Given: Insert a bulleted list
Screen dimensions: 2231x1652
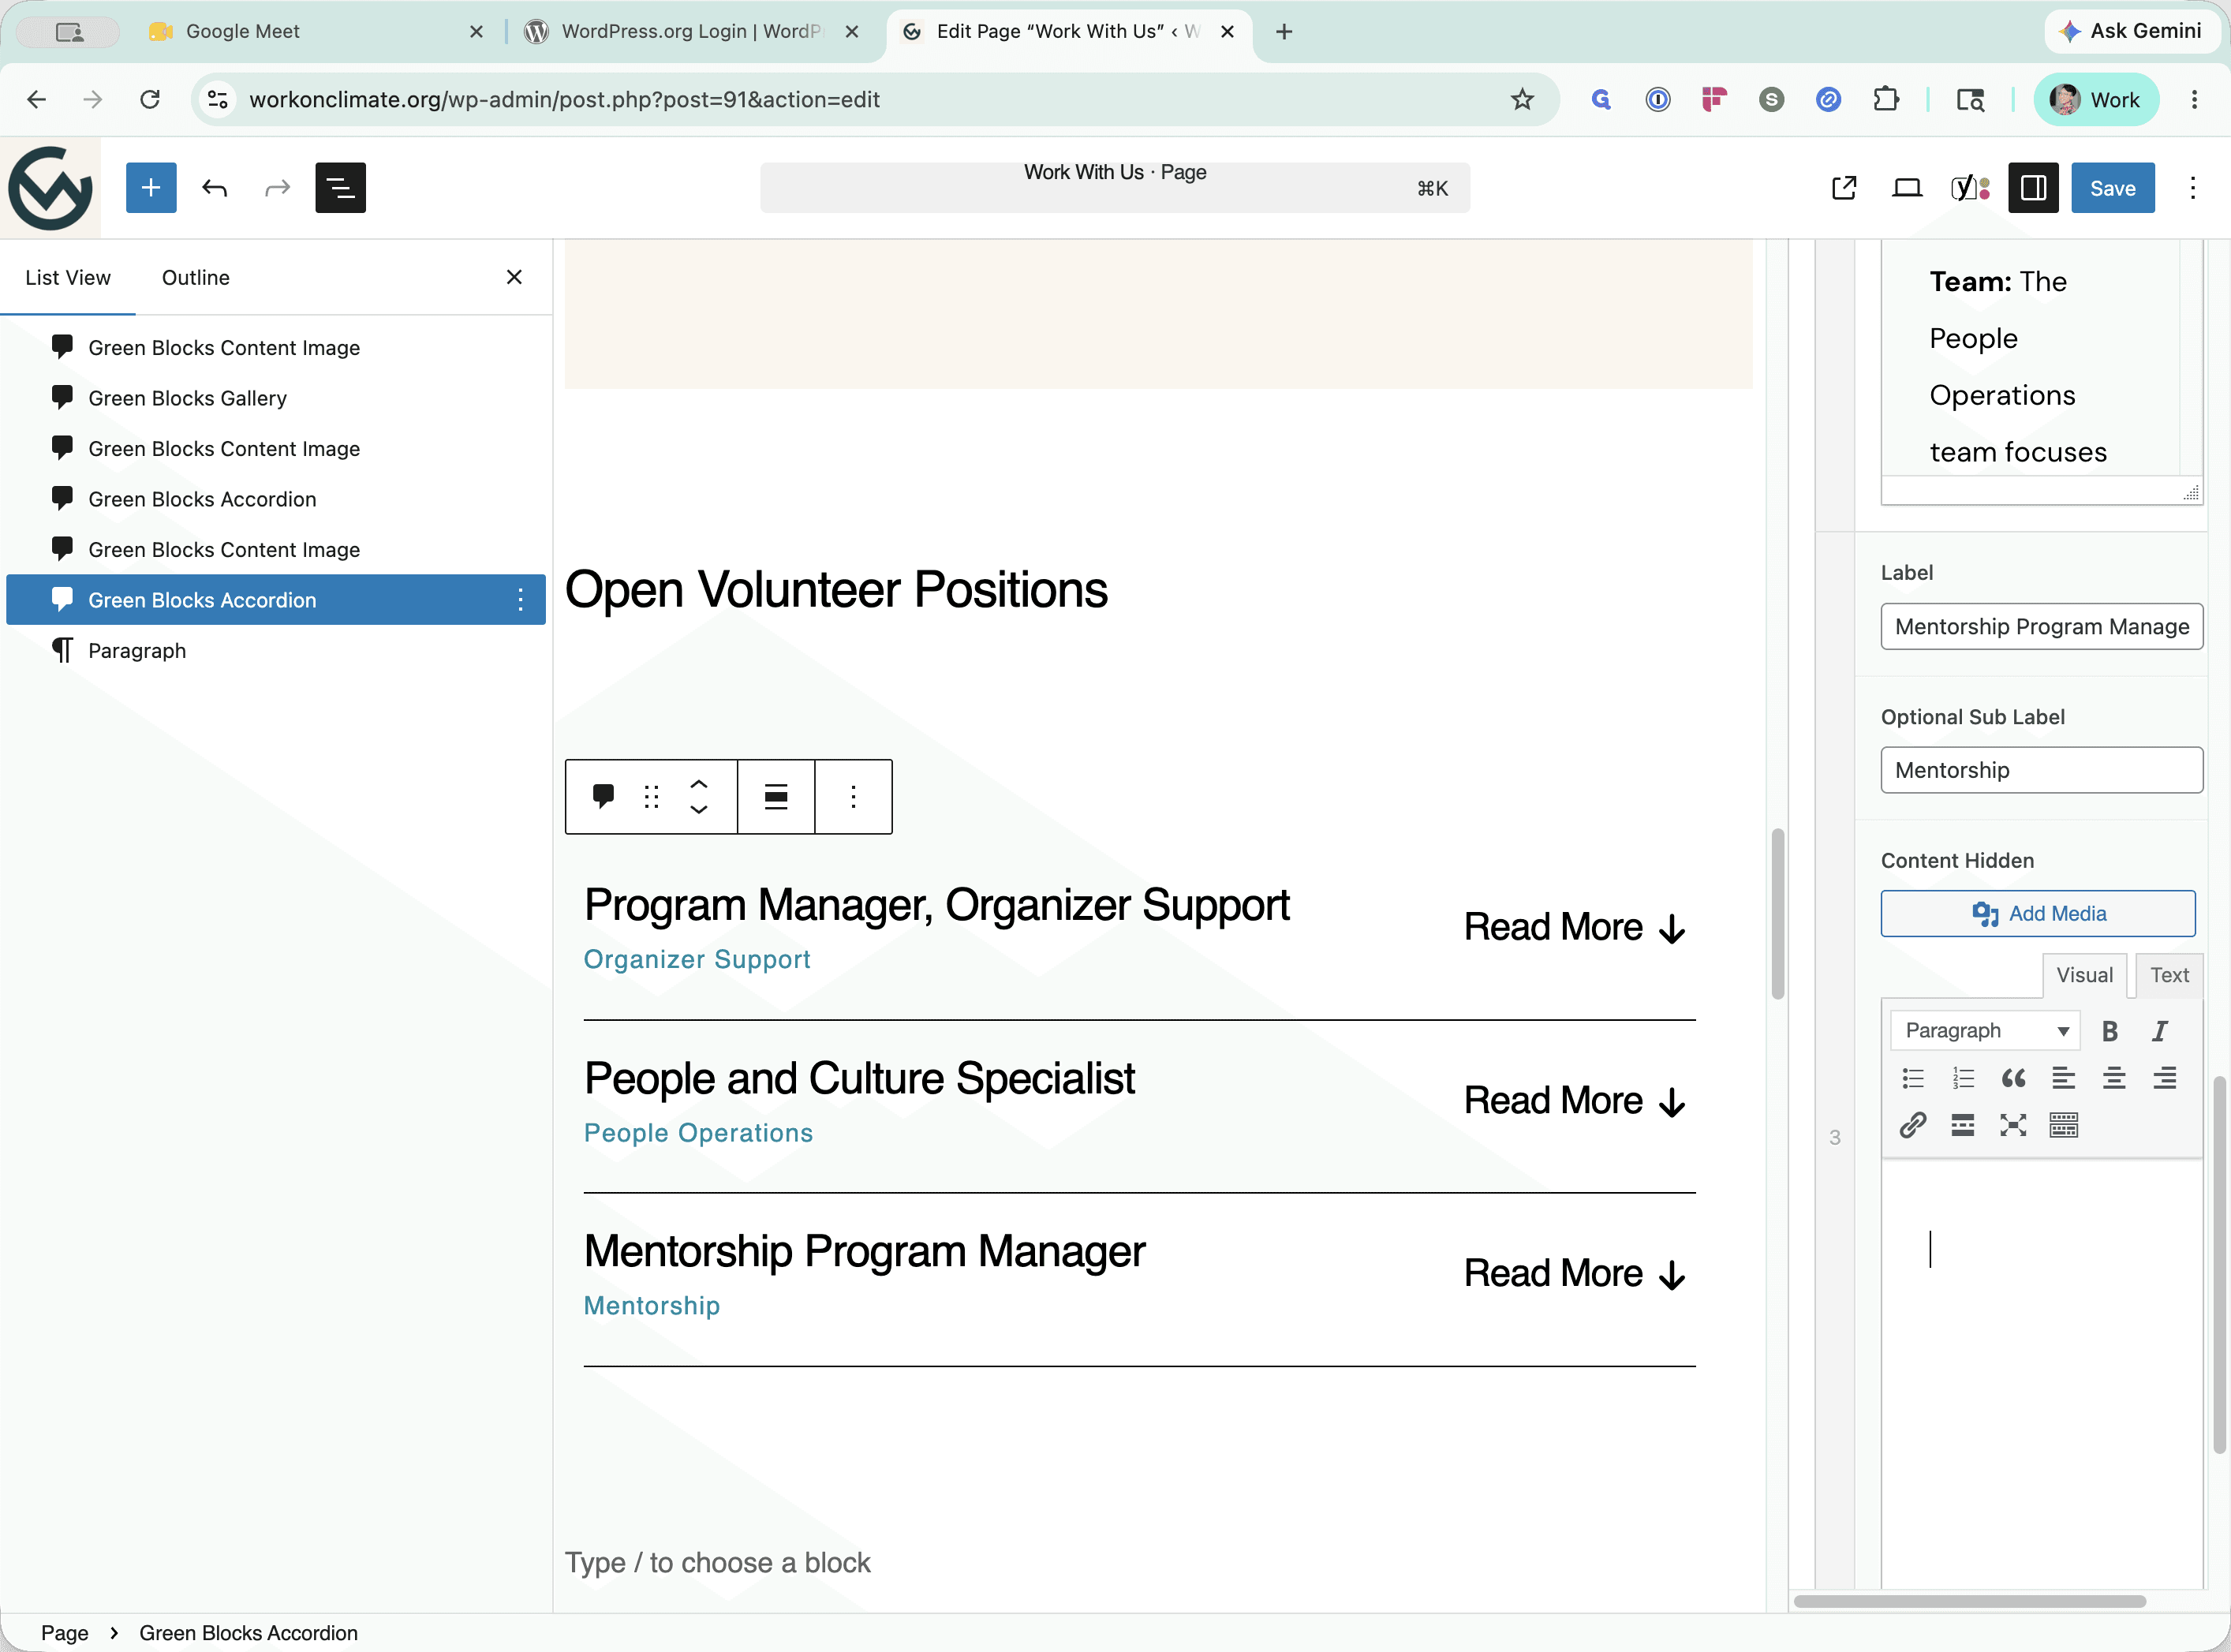Looking at the screenshot, I should click(1912, 1078).
